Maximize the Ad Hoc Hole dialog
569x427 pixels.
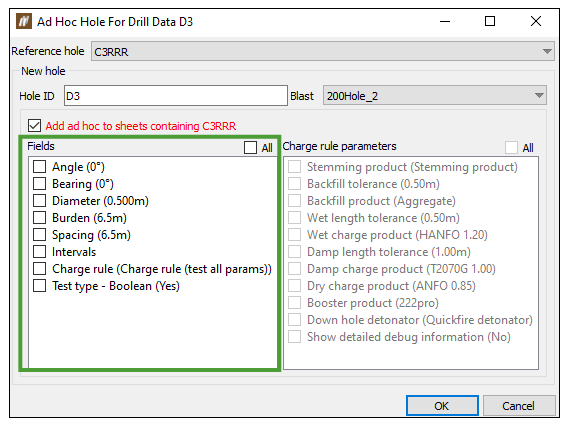(490, 21)
